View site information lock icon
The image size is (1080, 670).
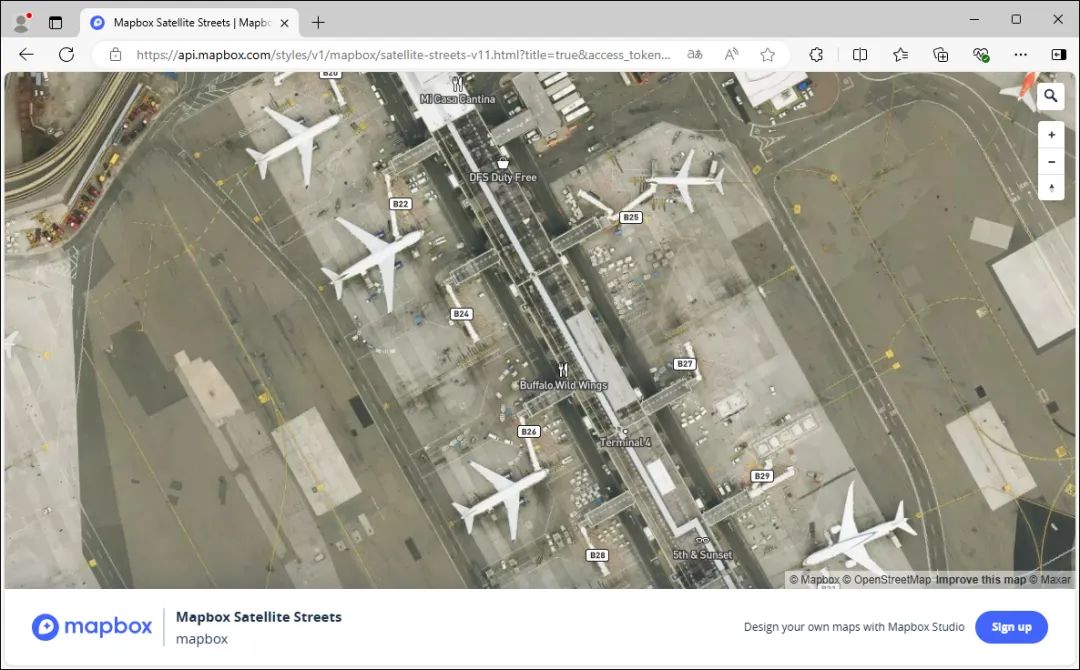(116, 54)
